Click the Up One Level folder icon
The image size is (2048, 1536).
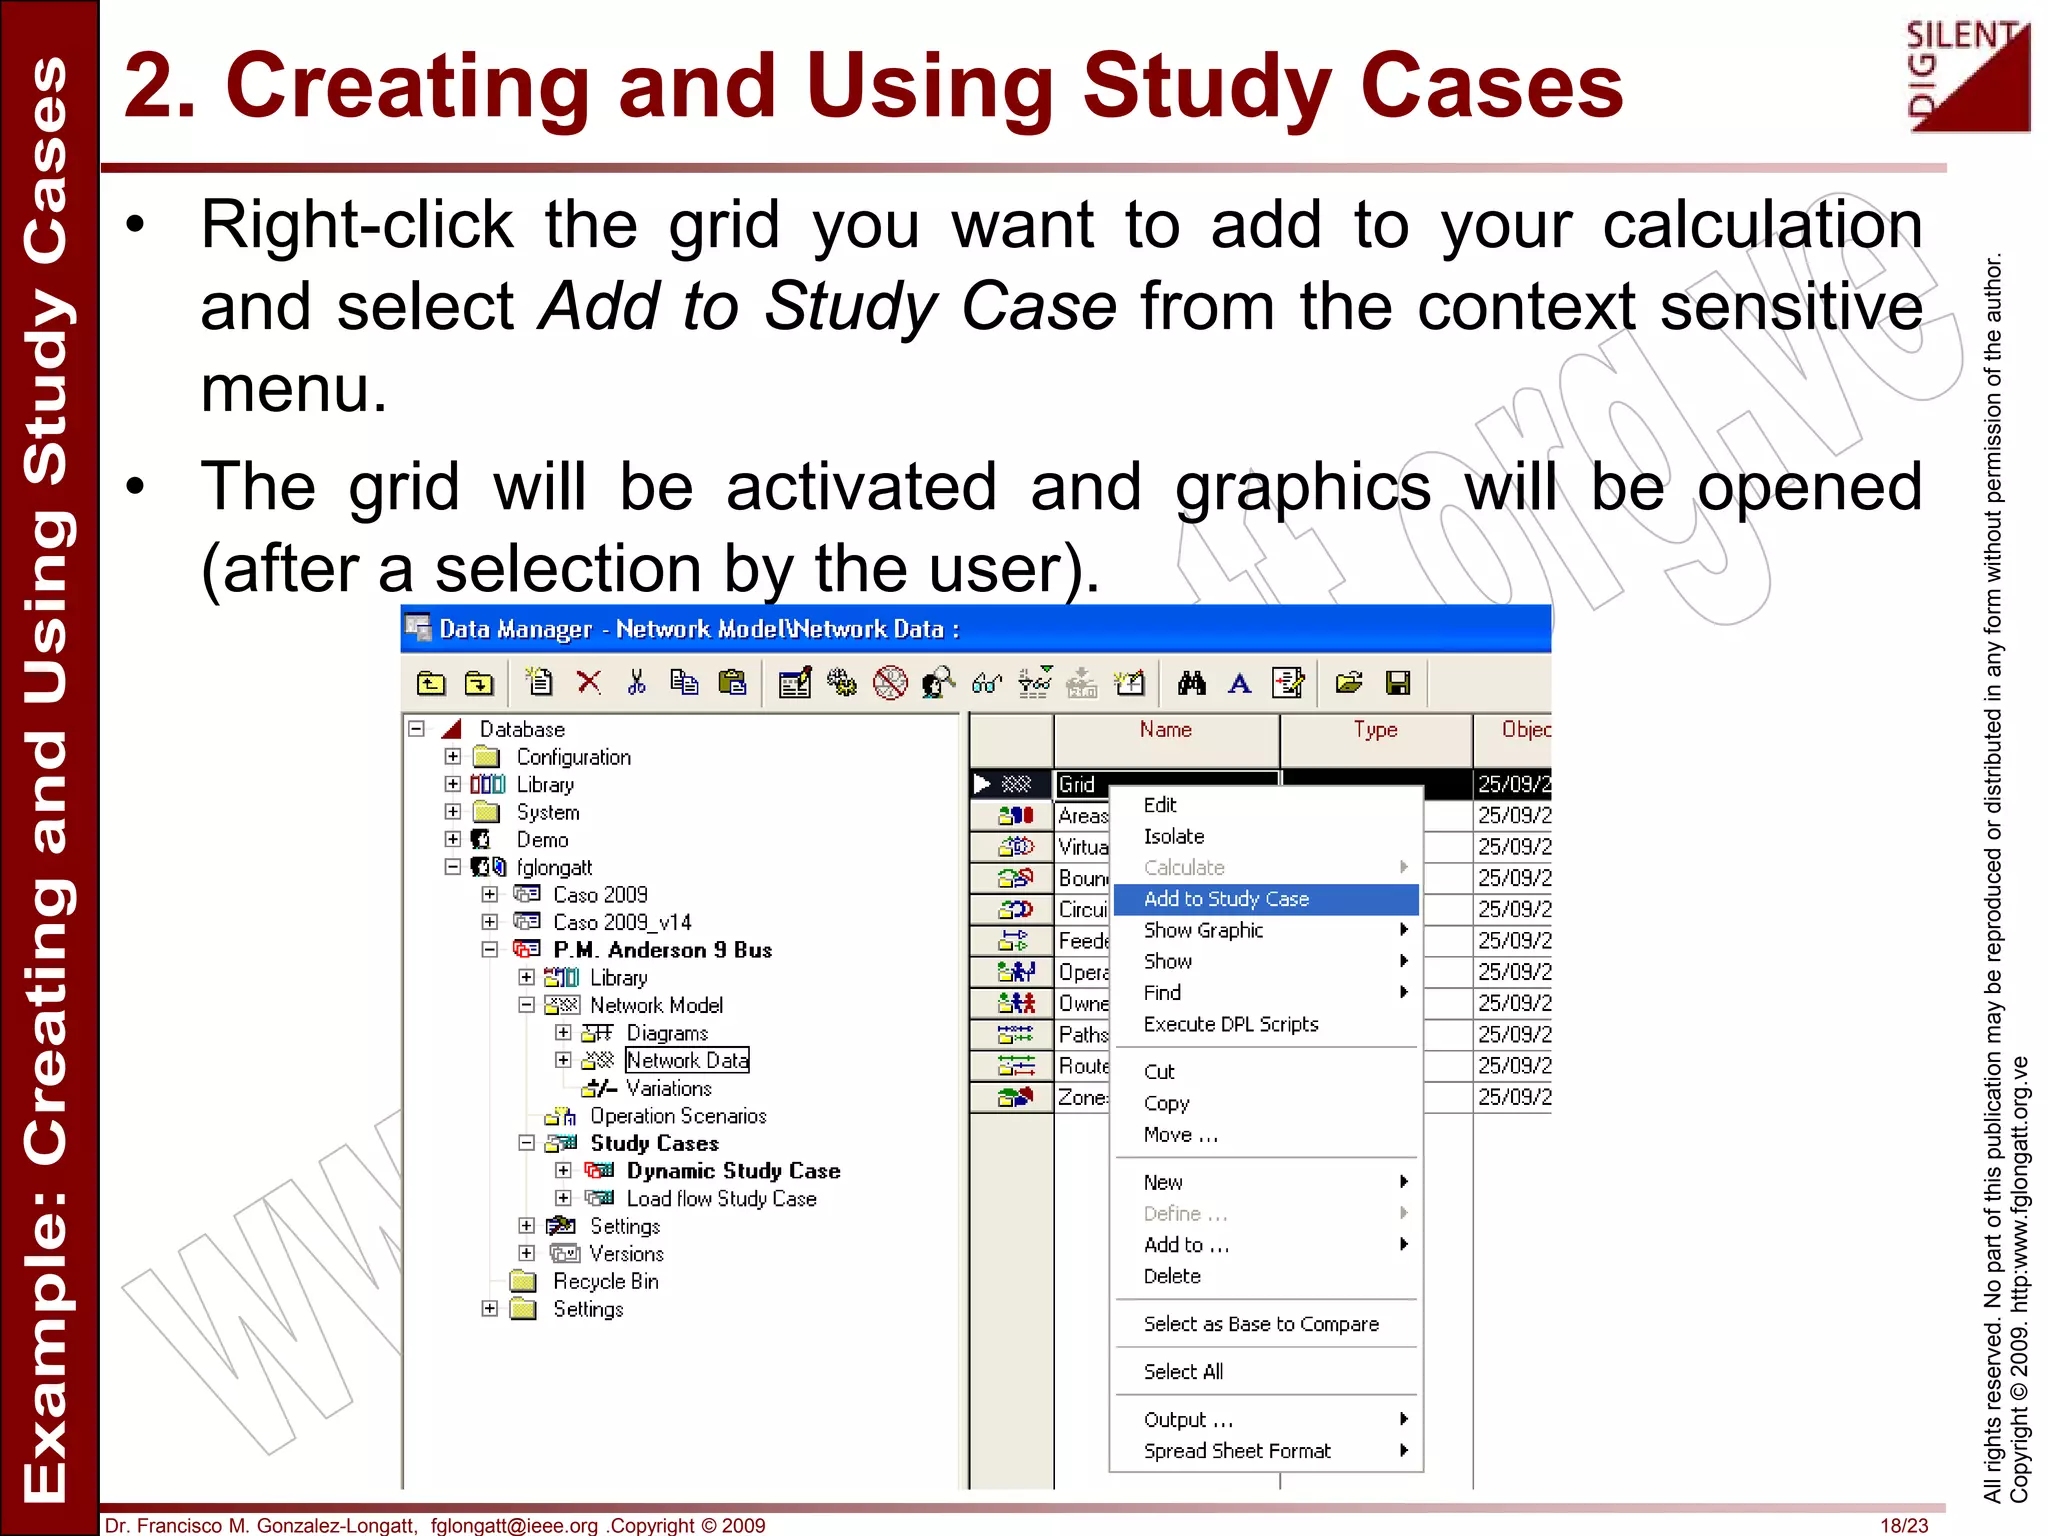[431, 683]
